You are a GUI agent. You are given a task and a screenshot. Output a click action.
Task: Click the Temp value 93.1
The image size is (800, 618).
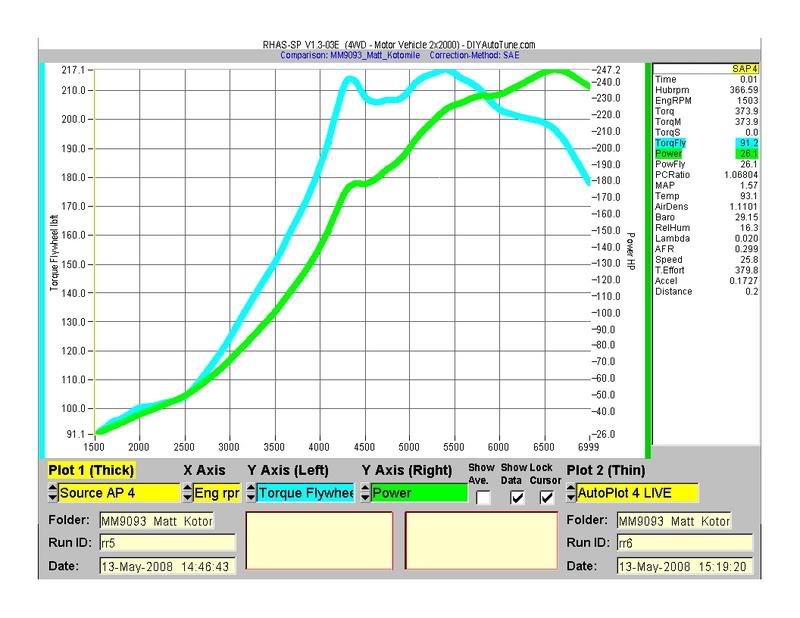[x=749, y=196]
